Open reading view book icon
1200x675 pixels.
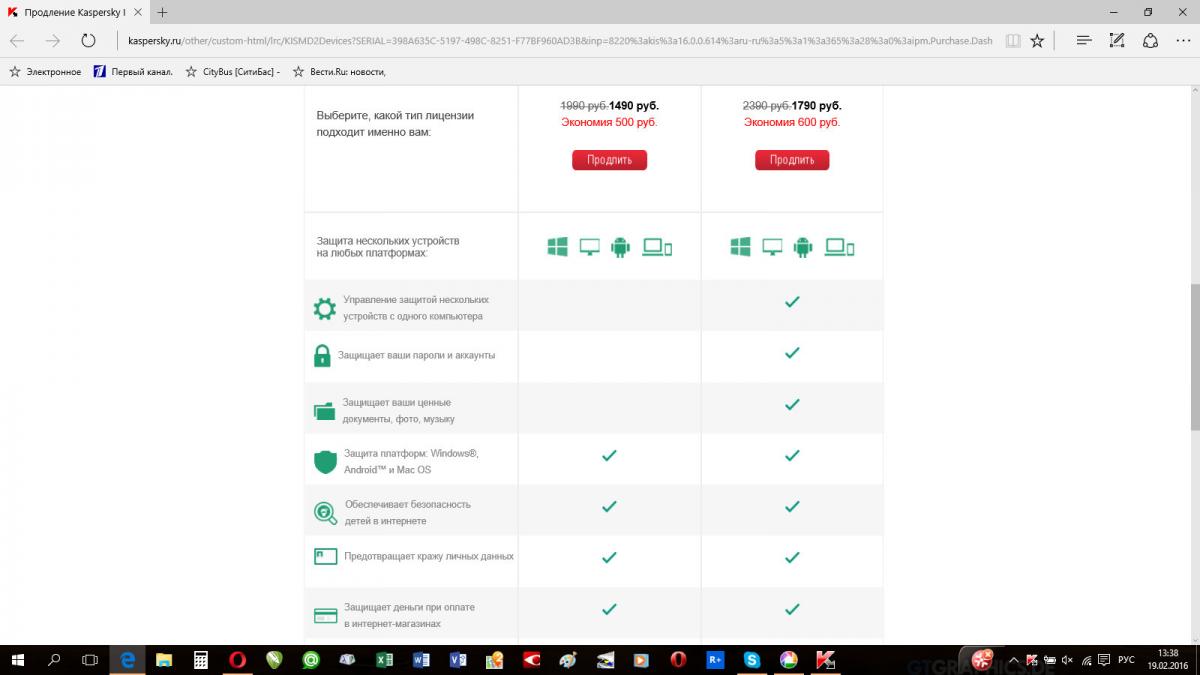[x=1013, y=41]
